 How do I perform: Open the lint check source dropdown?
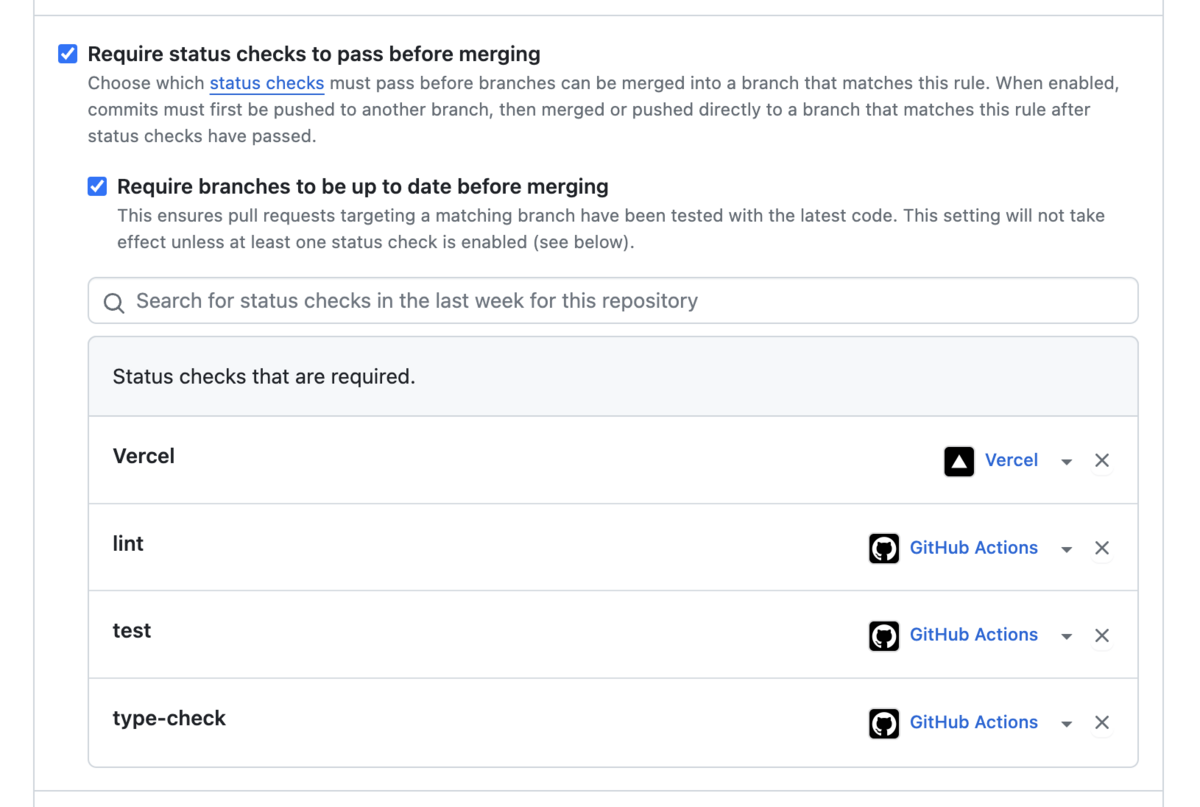coord(1067,549)
